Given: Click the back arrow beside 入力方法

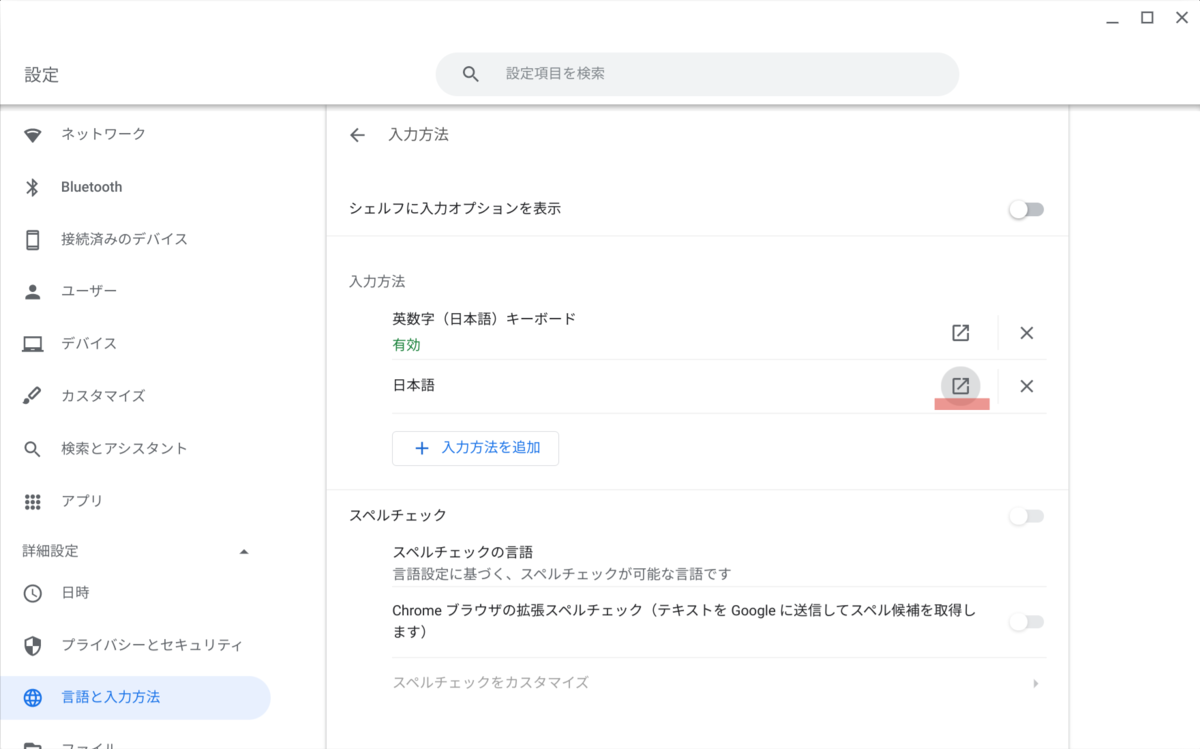Looking at the screenshot, I should click(x=357, y=135).
